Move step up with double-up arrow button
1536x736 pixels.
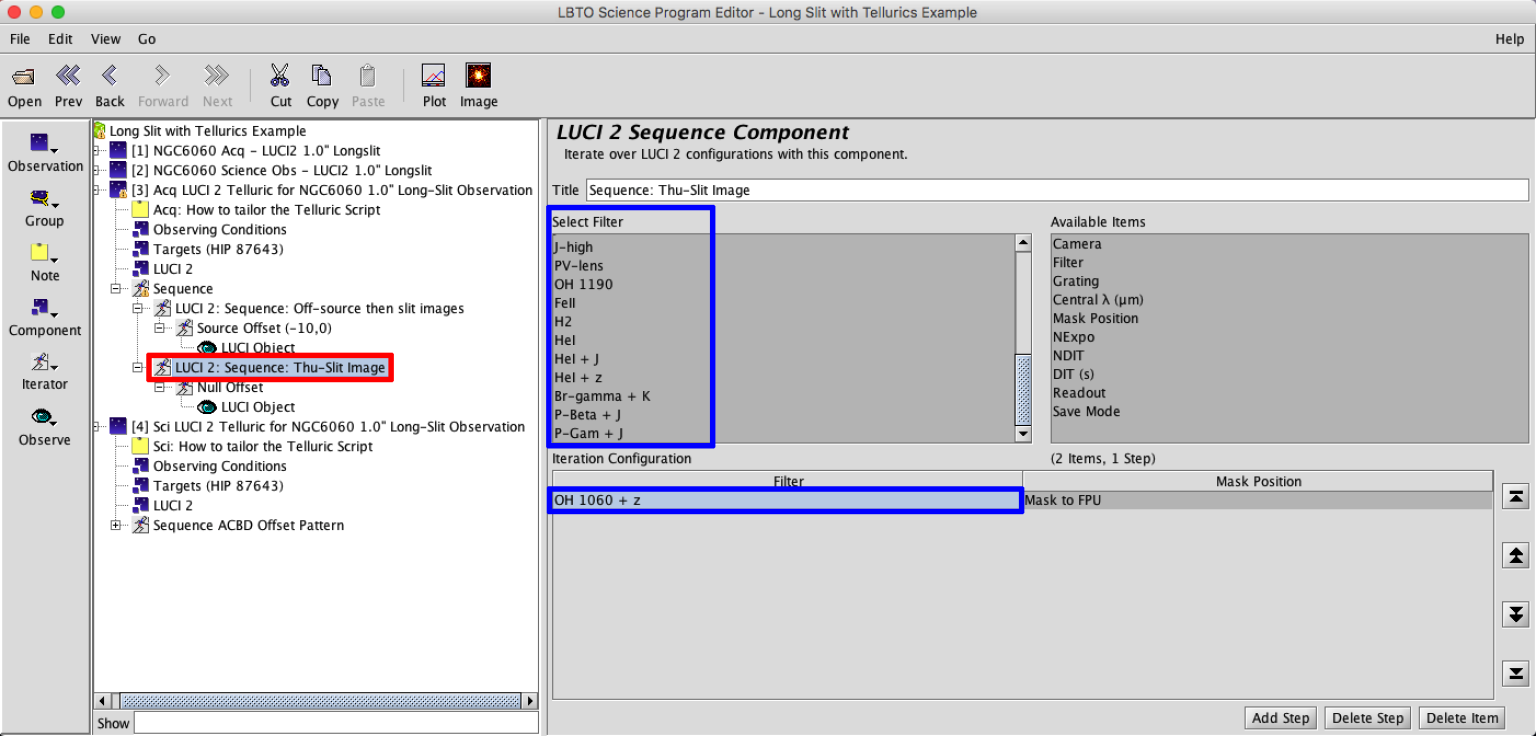[1515, 556]
